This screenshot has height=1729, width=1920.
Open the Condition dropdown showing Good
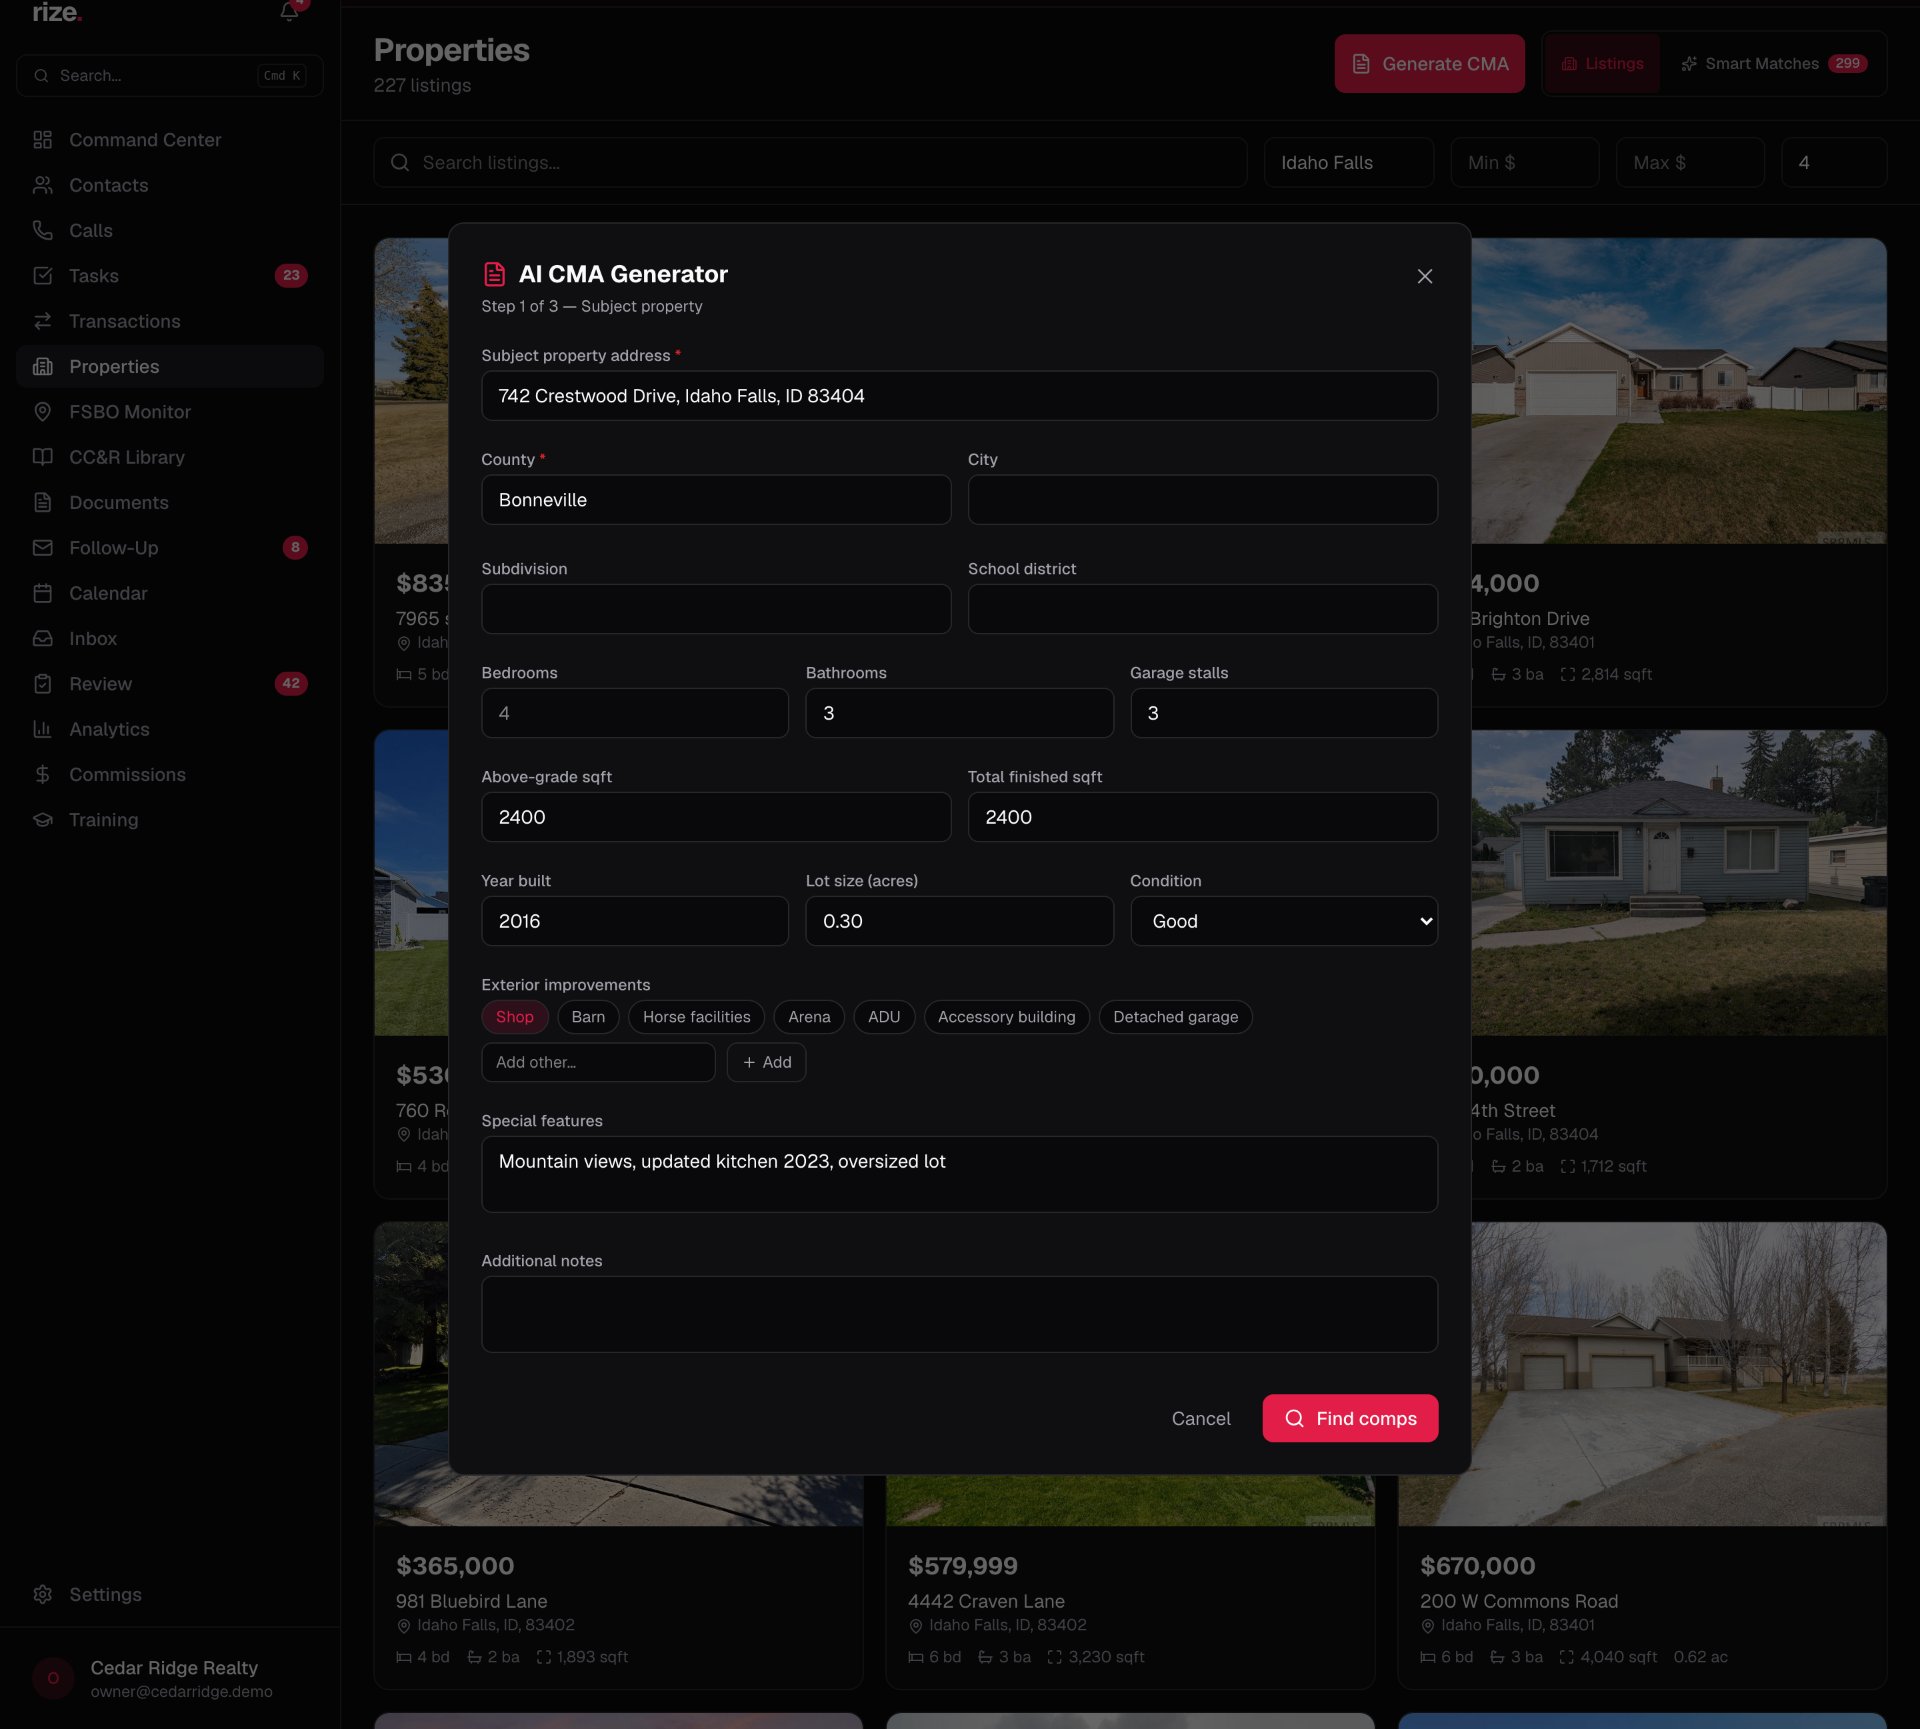click(x=1284, y=921)
